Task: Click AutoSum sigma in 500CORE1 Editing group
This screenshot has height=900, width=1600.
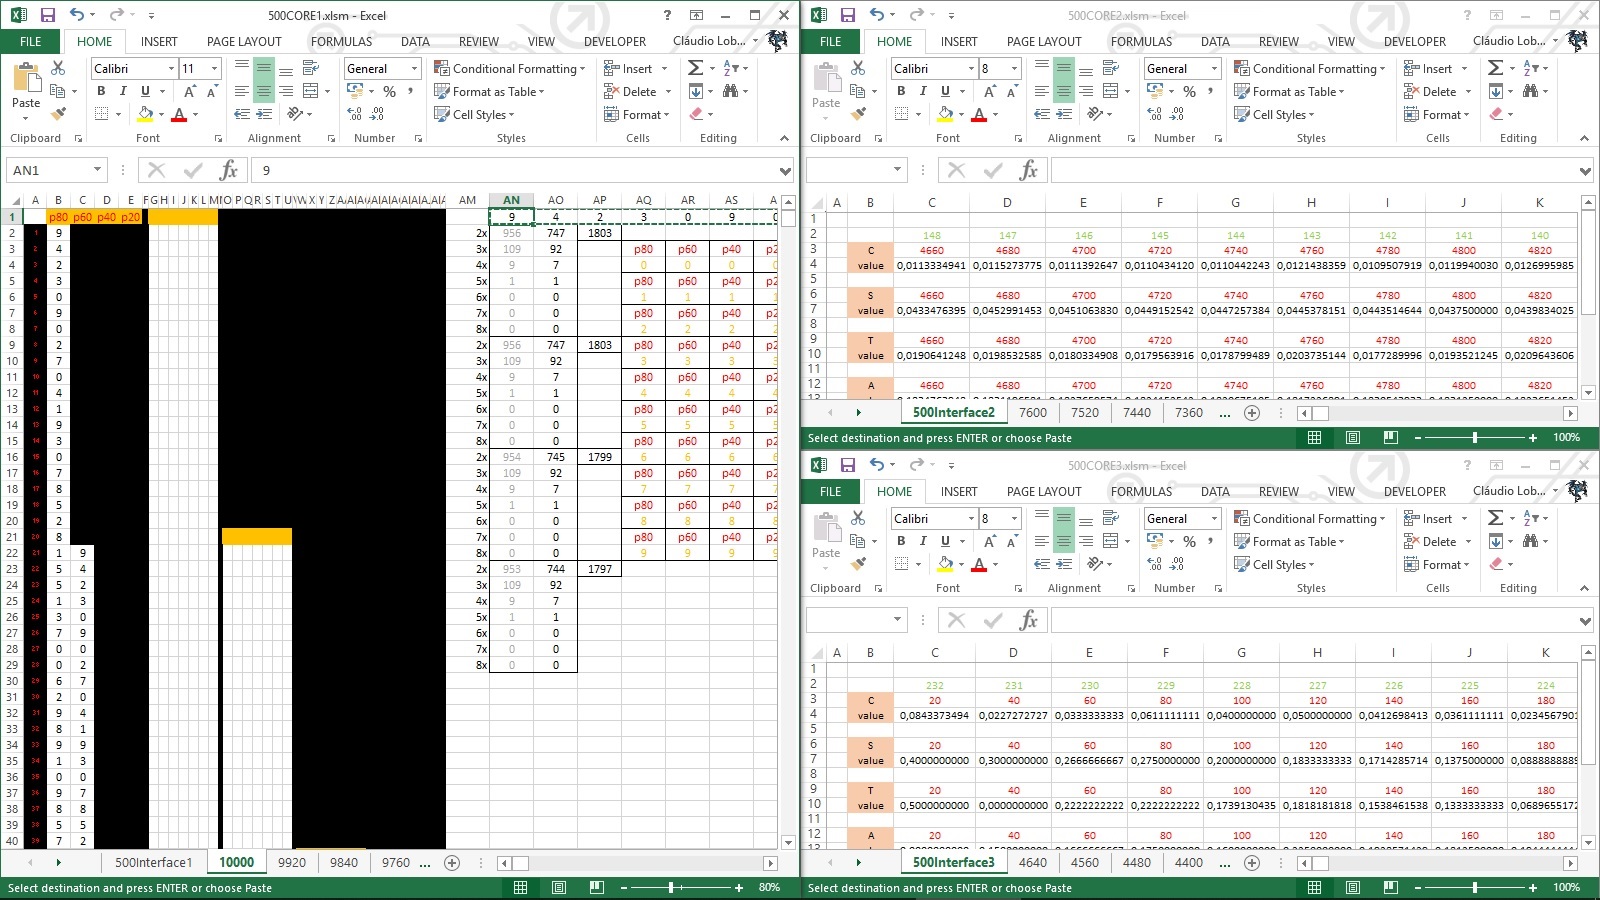Action: coord(695,68)
